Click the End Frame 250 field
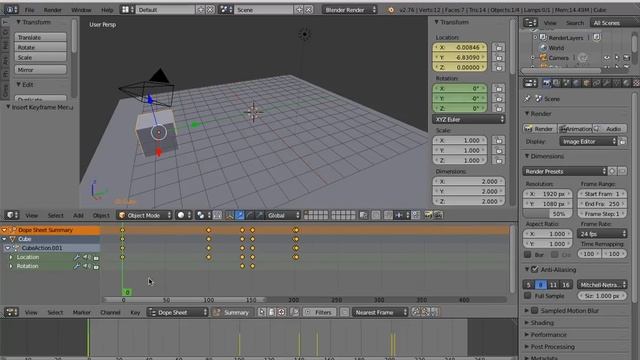Viewport: 640px width, 360px height. click(602, 204)
